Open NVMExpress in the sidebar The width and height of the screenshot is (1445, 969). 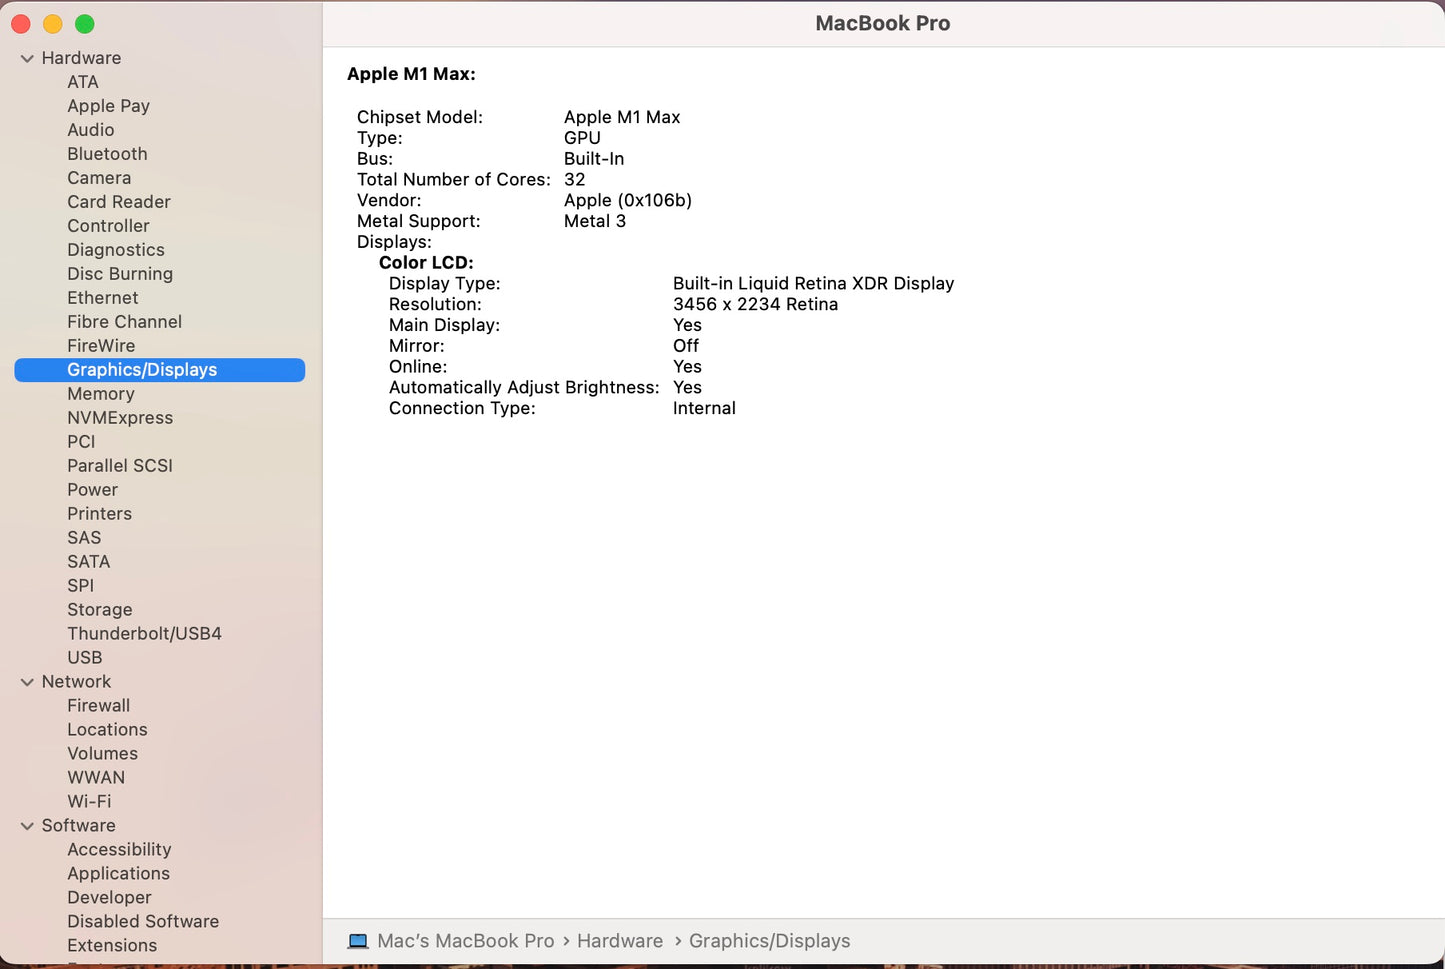(x=120, y=418)
